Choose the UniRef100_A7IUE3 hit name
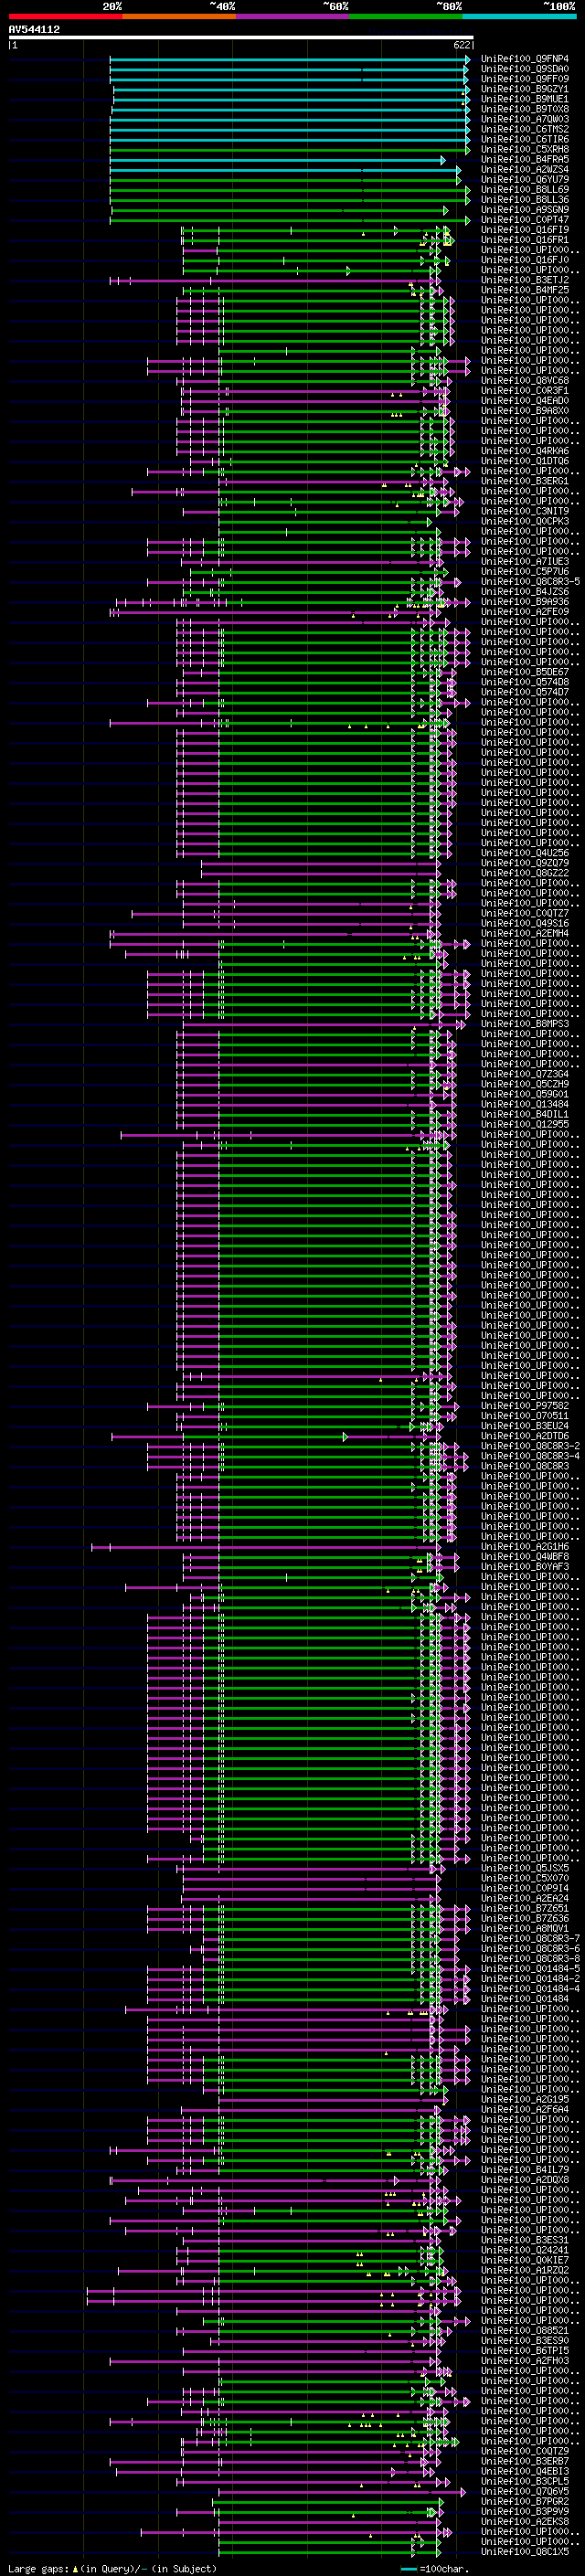Screen dimensions: 585x2576 [525, 562]
